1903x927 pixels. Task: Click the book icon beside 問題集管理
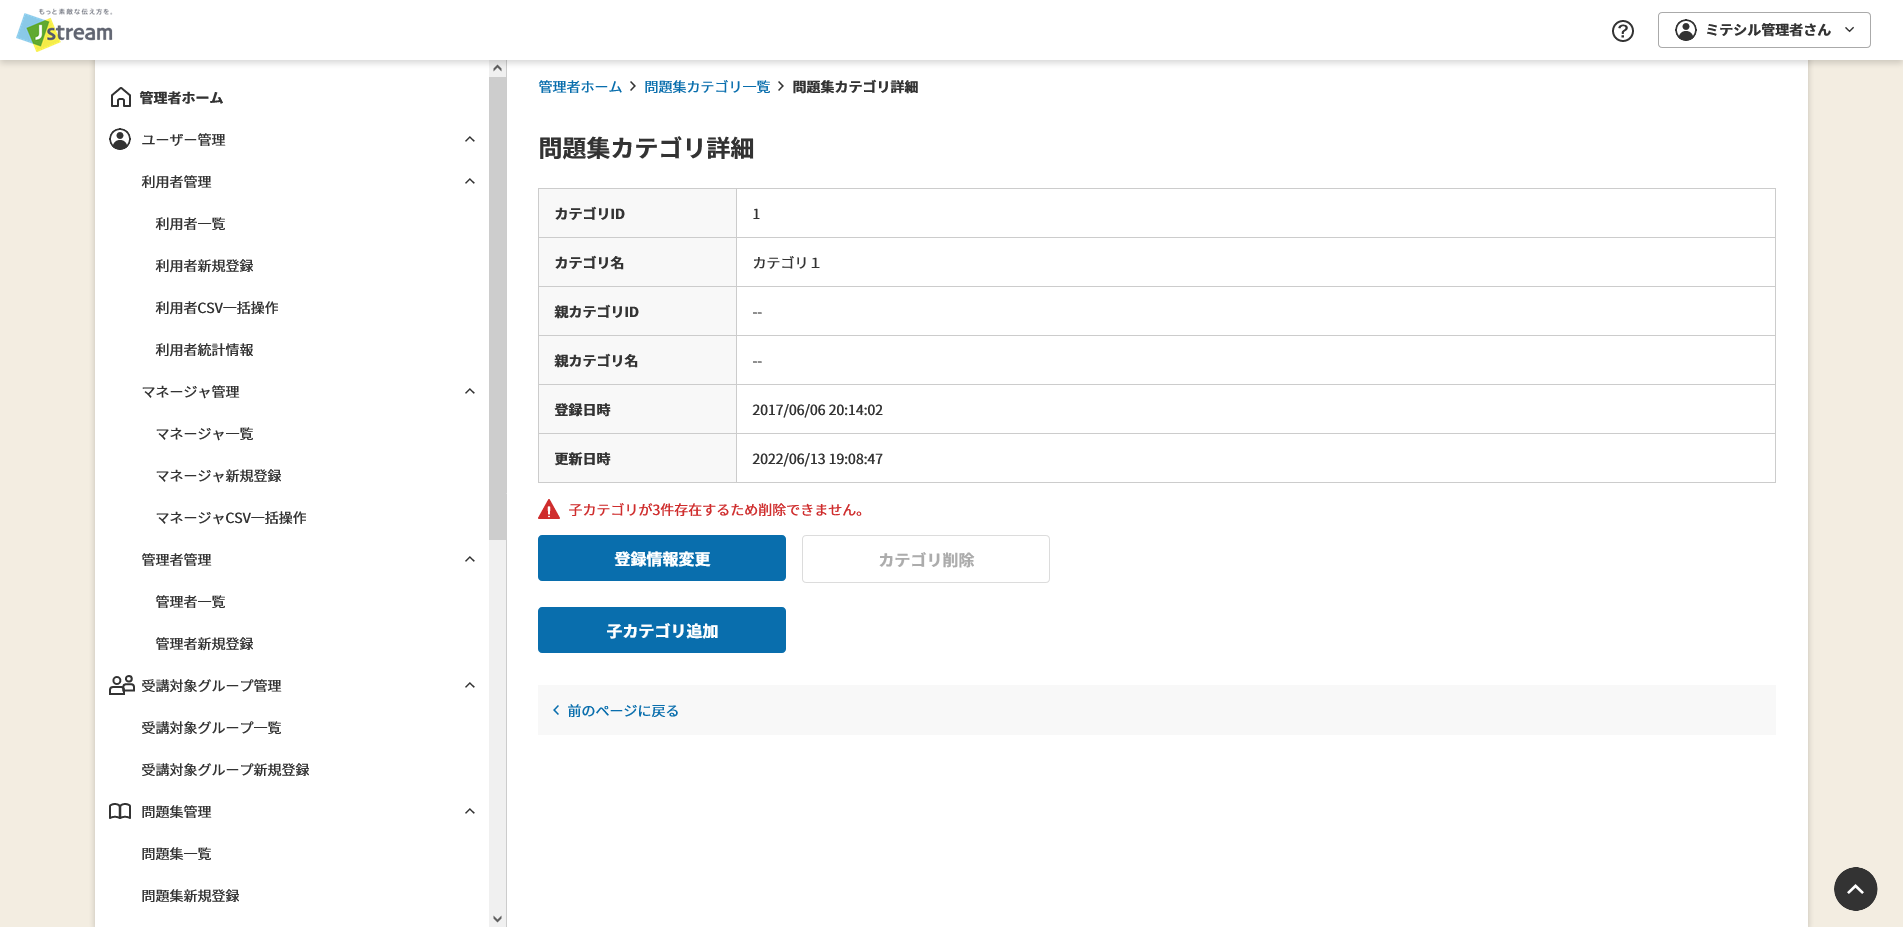120,811
